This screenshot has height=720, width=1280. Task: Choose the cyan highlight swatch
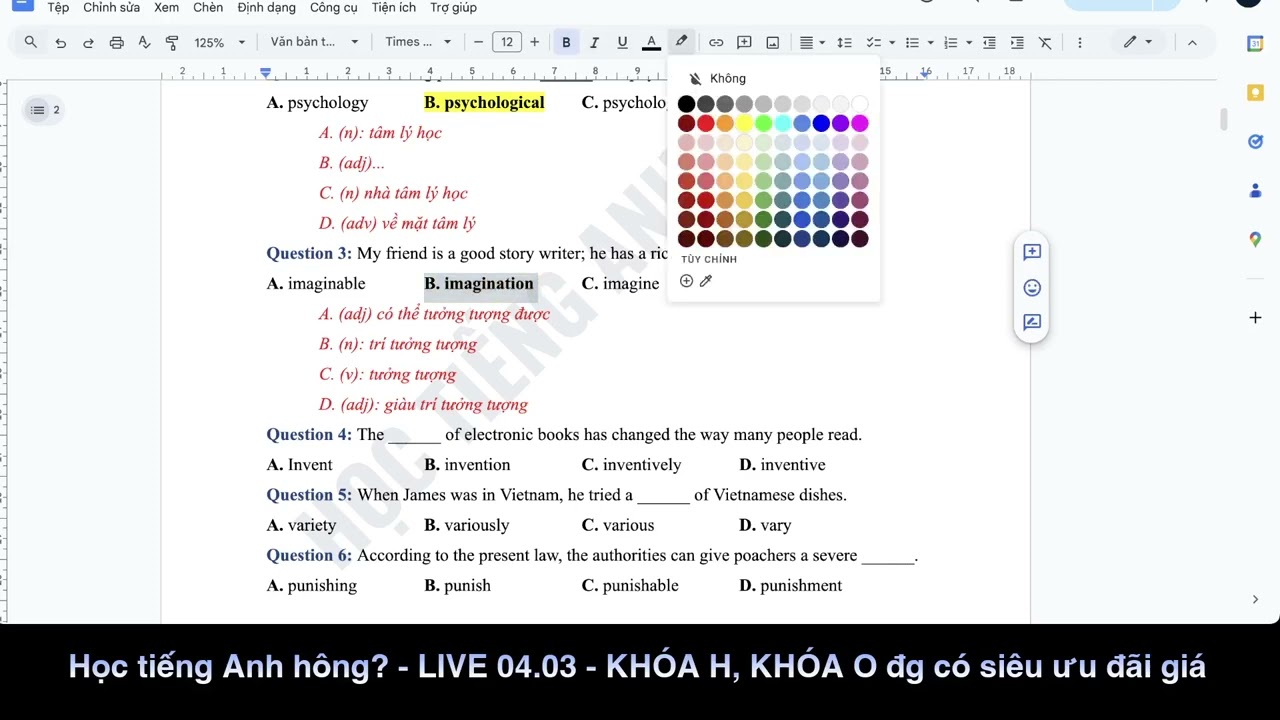[783, 123]
